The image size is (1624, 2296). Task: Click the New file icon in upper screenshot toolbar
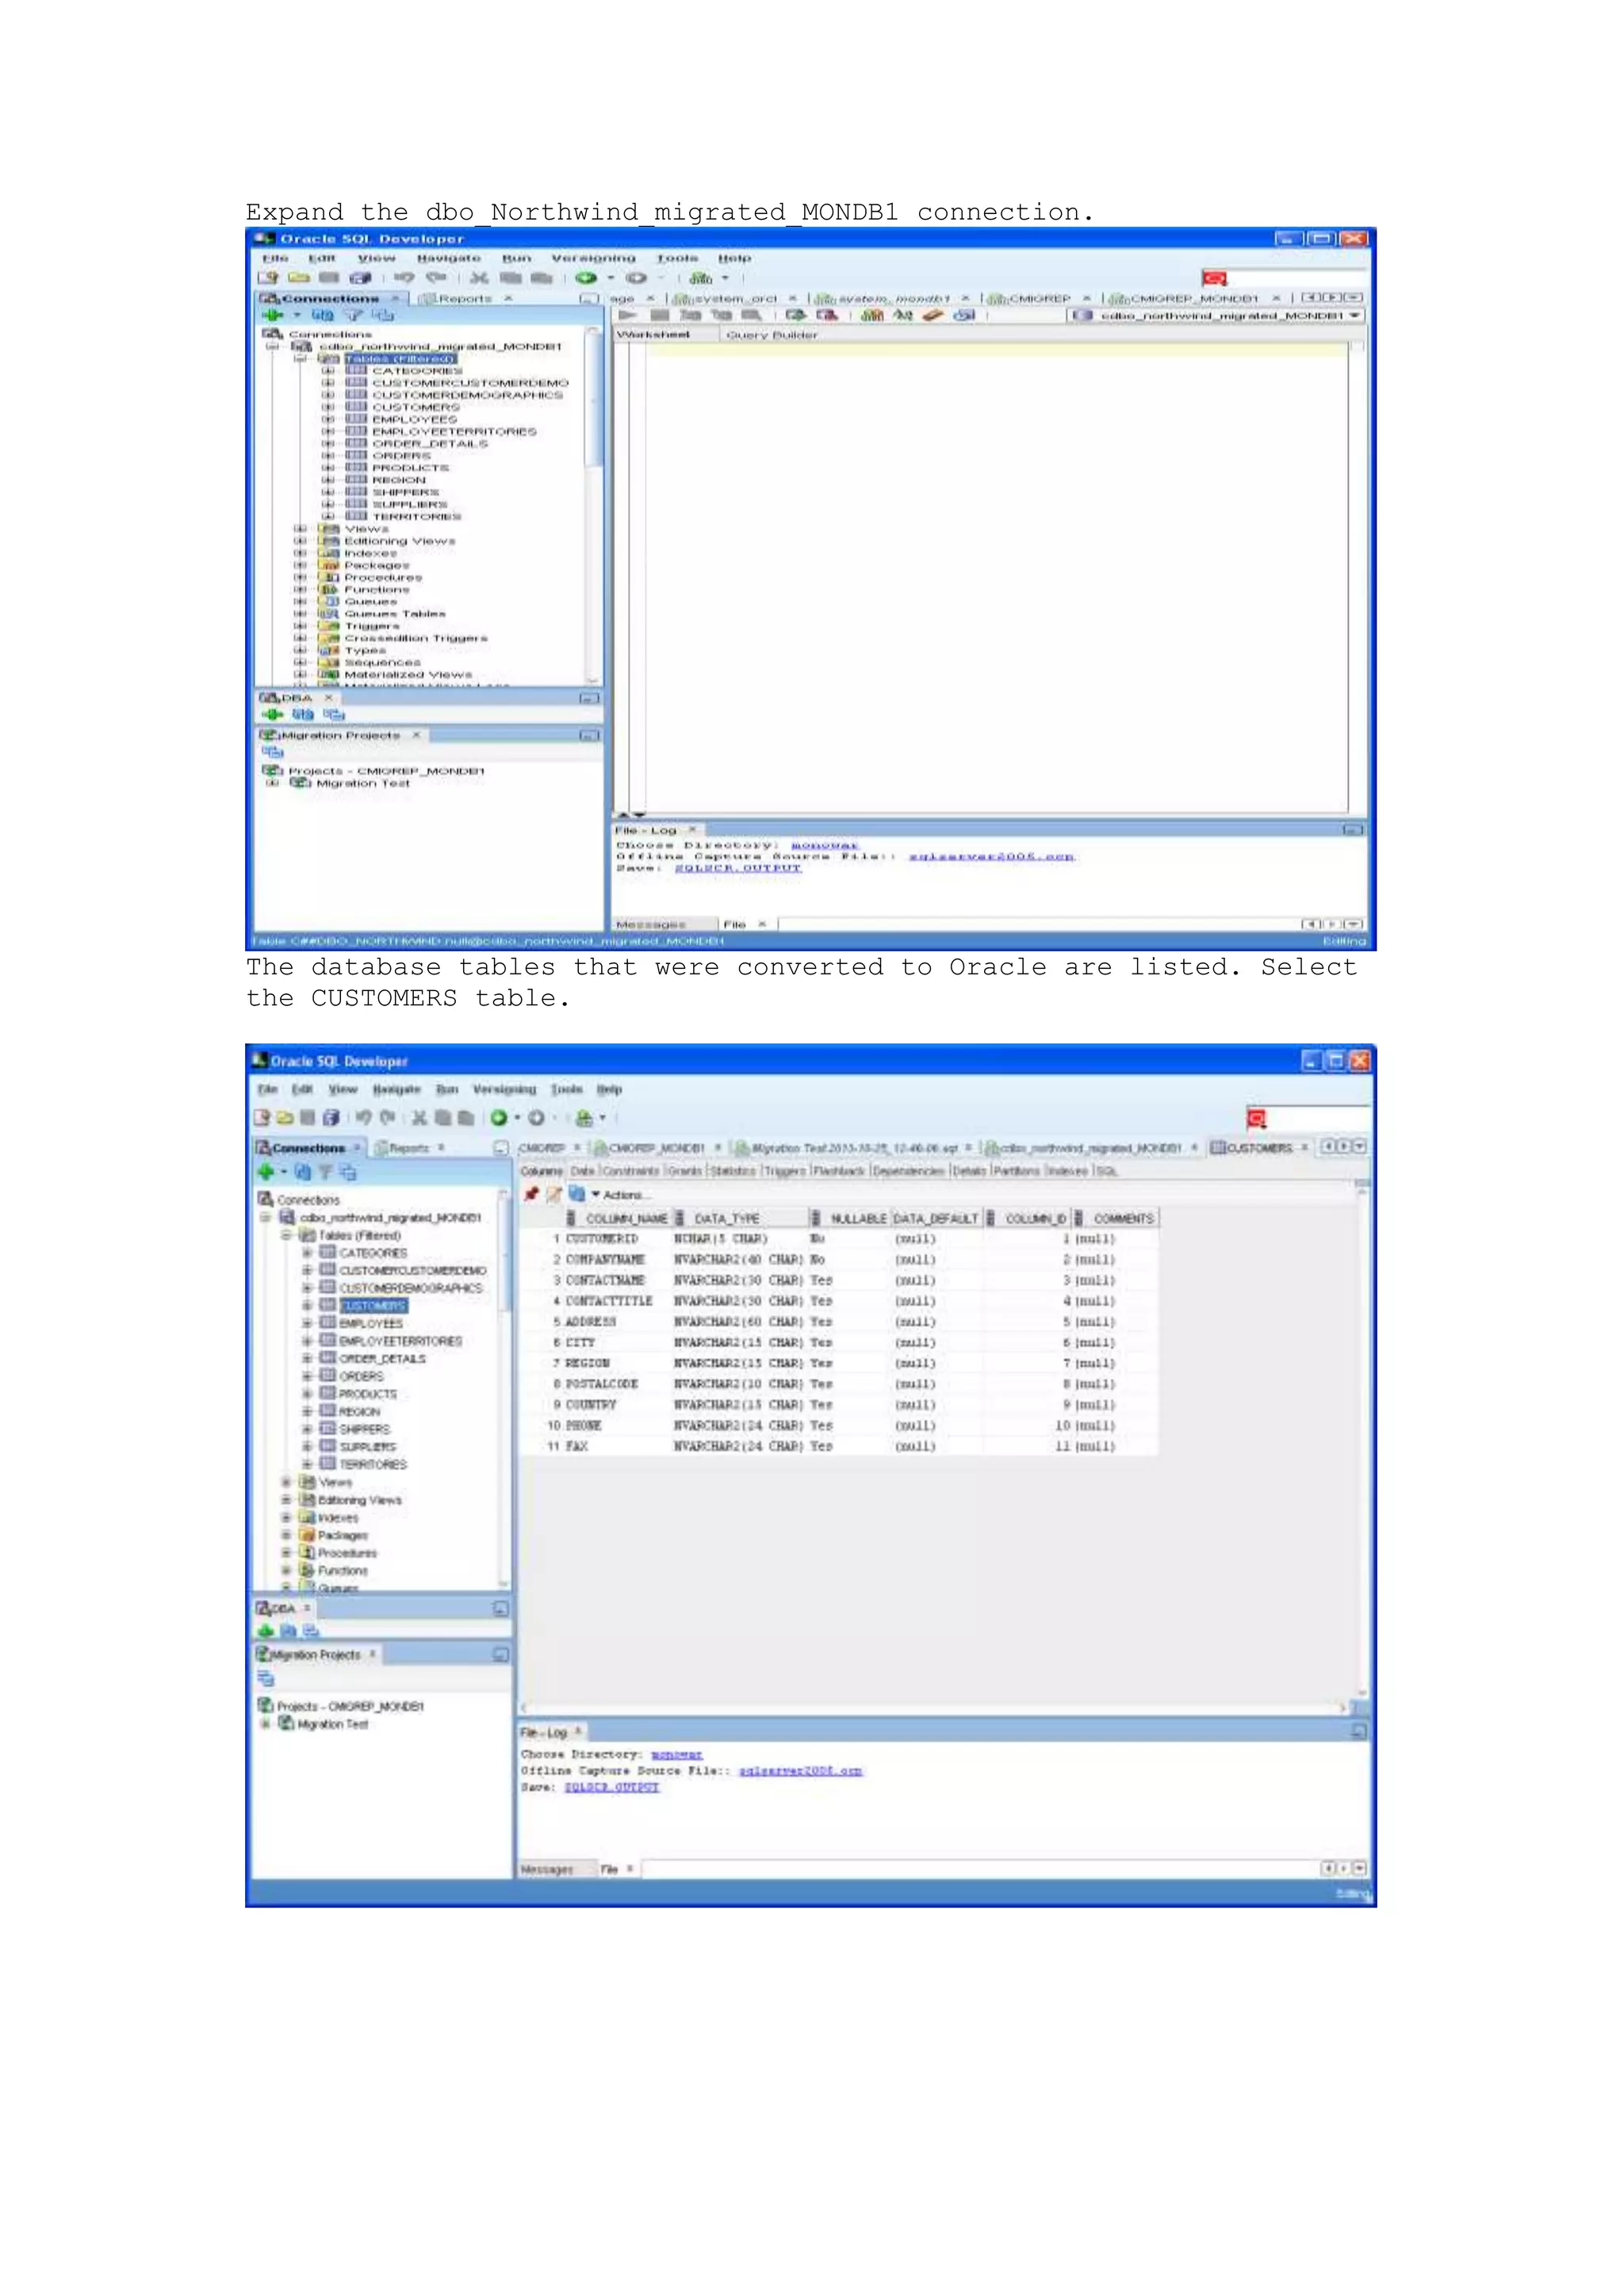point(267,277)
